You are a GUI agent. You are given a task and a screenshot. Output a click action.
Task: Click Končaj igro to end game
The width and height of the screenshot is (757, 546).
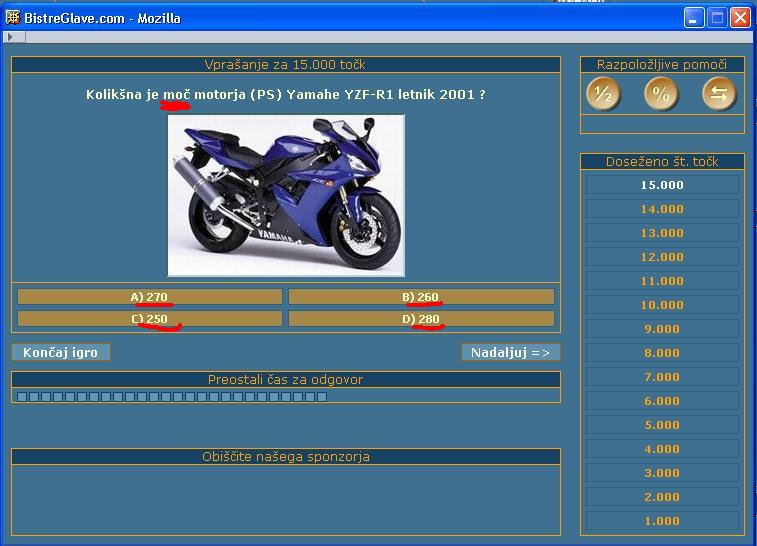click(x=61, y=352)
